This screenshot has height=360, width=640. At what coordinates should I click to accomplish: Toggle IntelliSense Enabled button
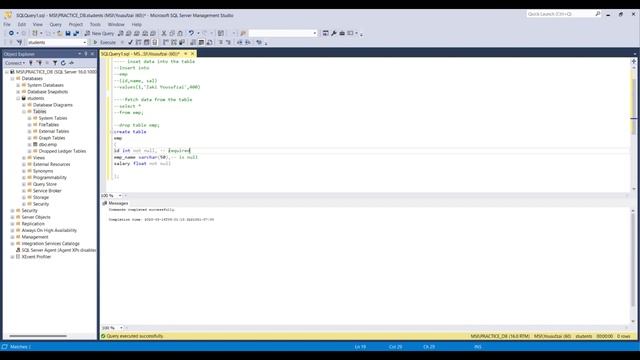pos(155,42)
